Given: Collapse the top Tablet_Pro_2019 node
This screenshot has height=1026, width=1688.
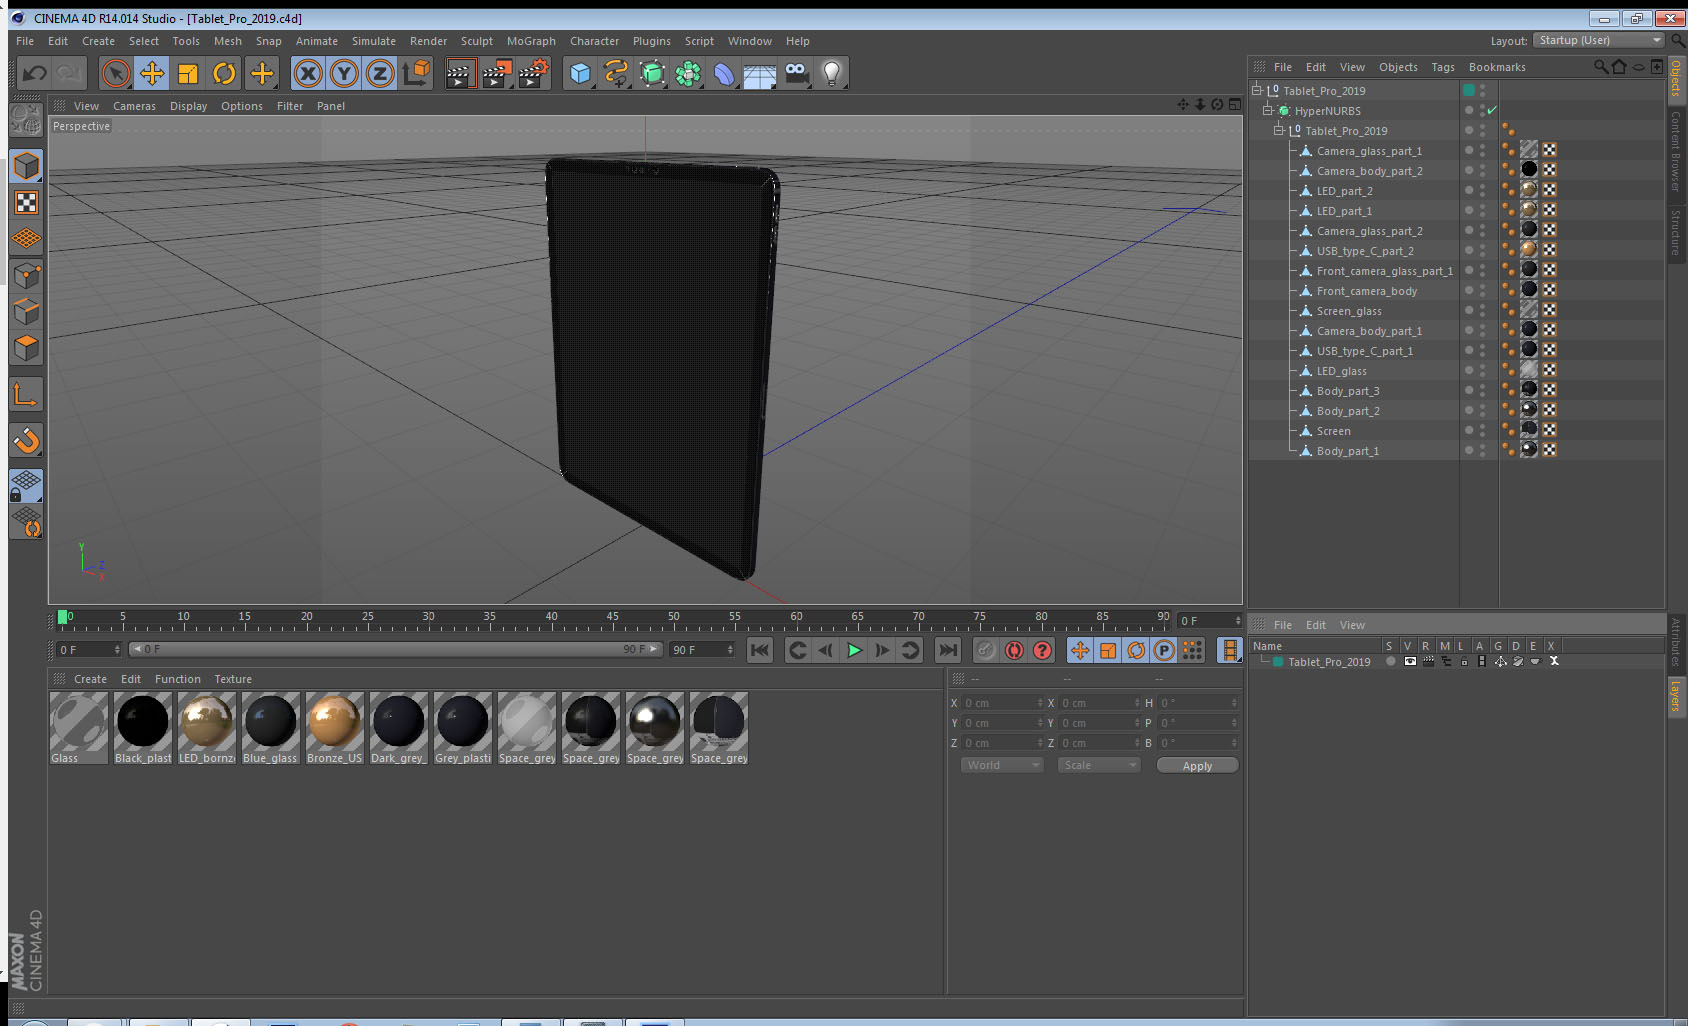Looking at the screenshot, I should coord(1256,90).
